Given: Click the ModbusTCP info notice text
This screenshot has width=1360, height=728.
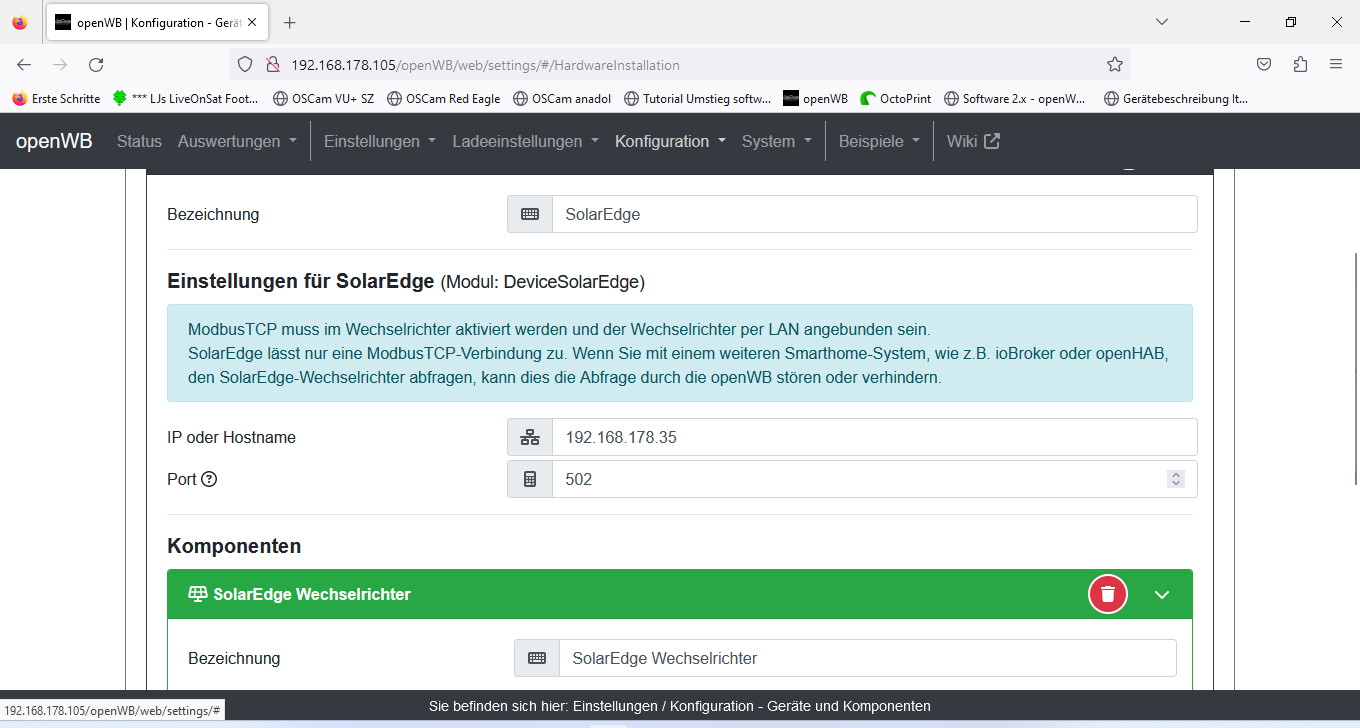Looking at the screenshot, I should (680, 353).
